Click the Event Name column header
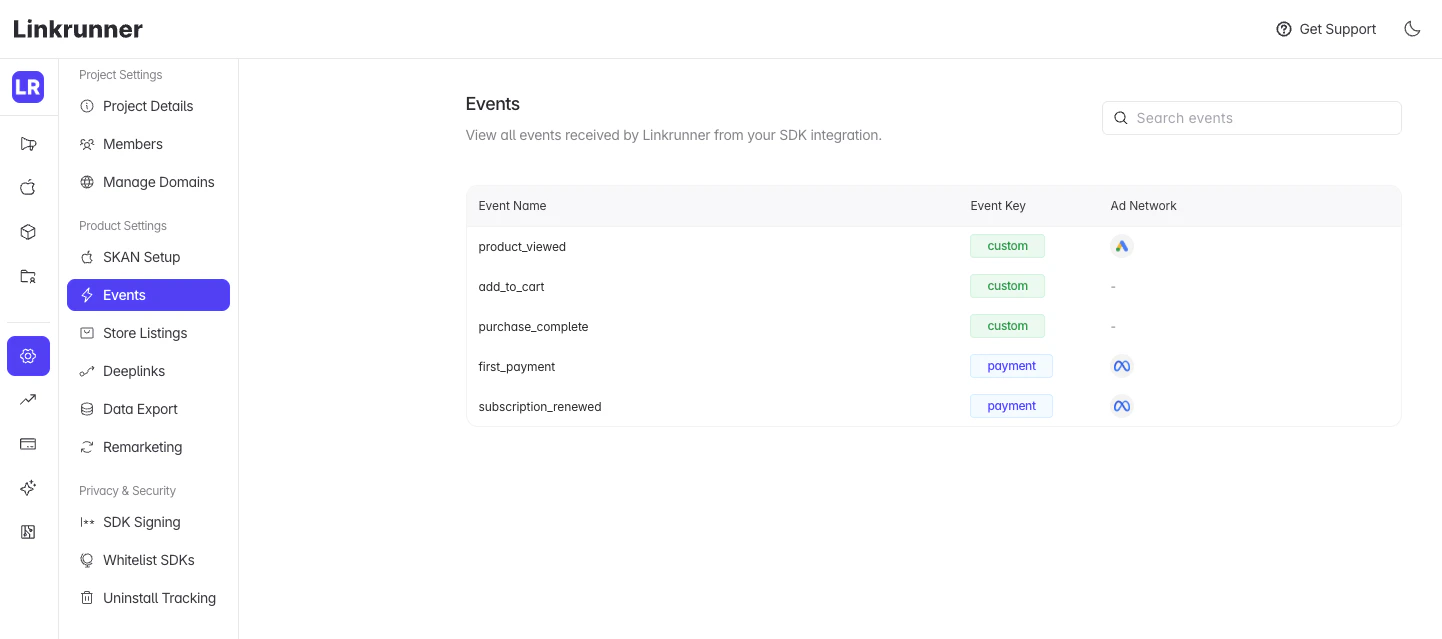Image resolution: width=1442 pixels, height=639 pixels. click(x=512, y=206)
